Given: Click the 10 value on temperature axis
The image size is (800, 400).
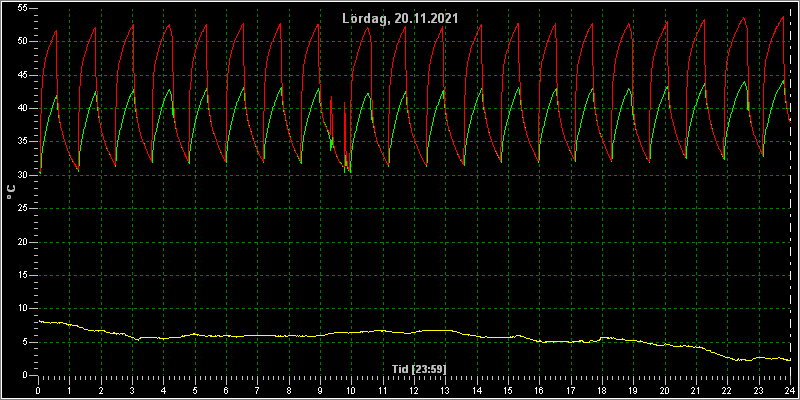Looking at the screenshot, I should tap(21, 309).
